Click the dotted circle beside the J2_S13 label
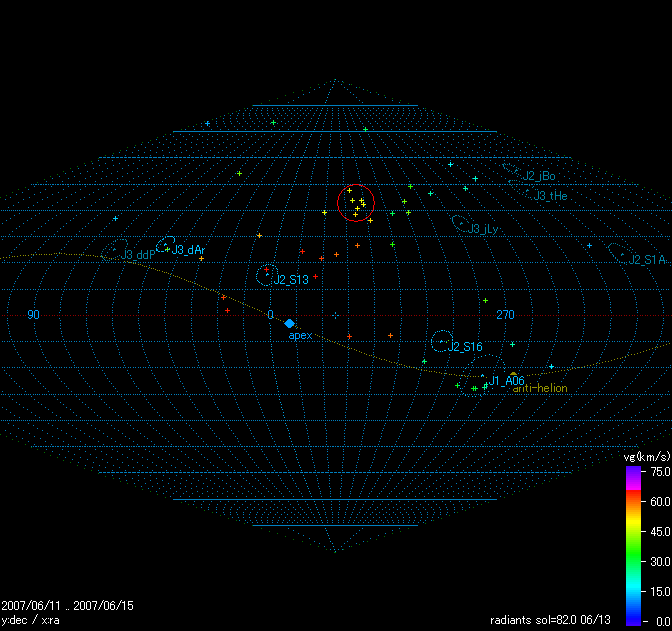Image resolution: width=672 pixels, height=631 pixels. [x=267, y=275]
